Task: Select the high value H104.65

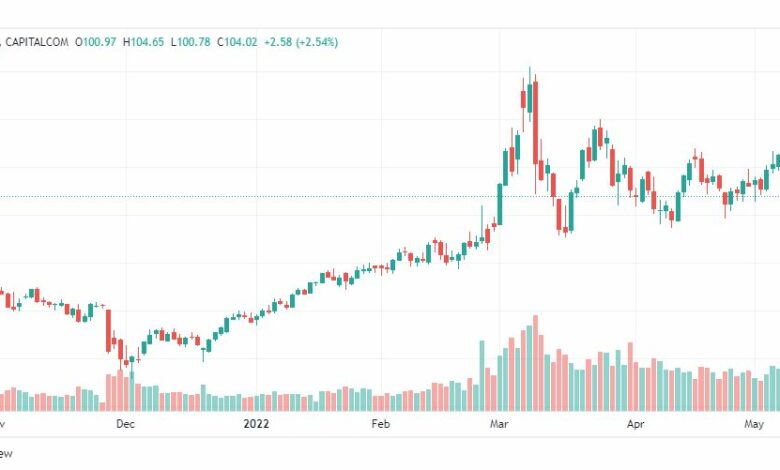Action: pos(143,42)
